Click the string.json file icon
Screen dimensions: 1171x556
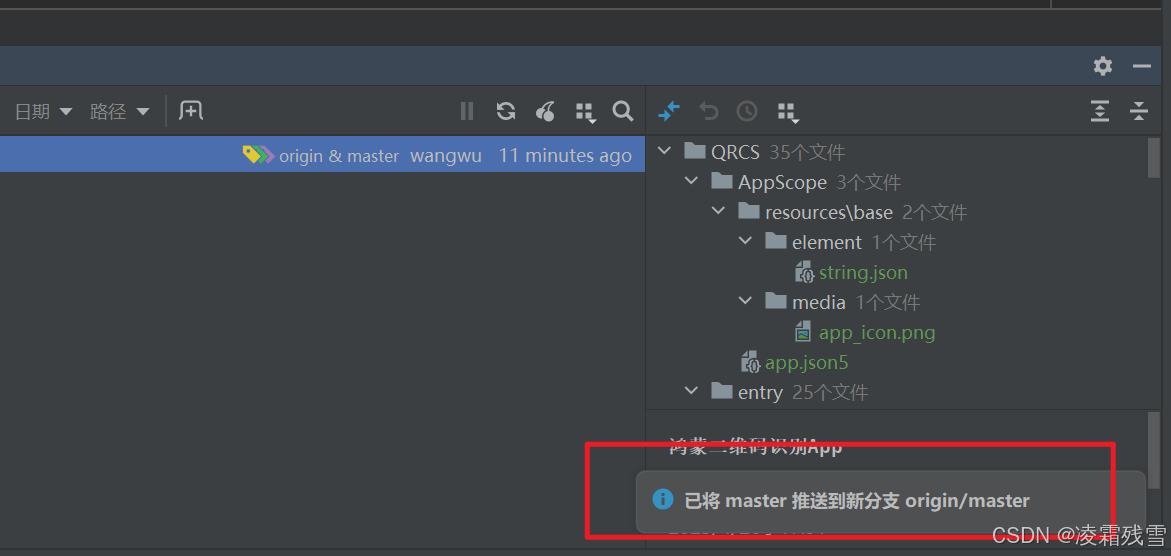[x=804, y=272]
